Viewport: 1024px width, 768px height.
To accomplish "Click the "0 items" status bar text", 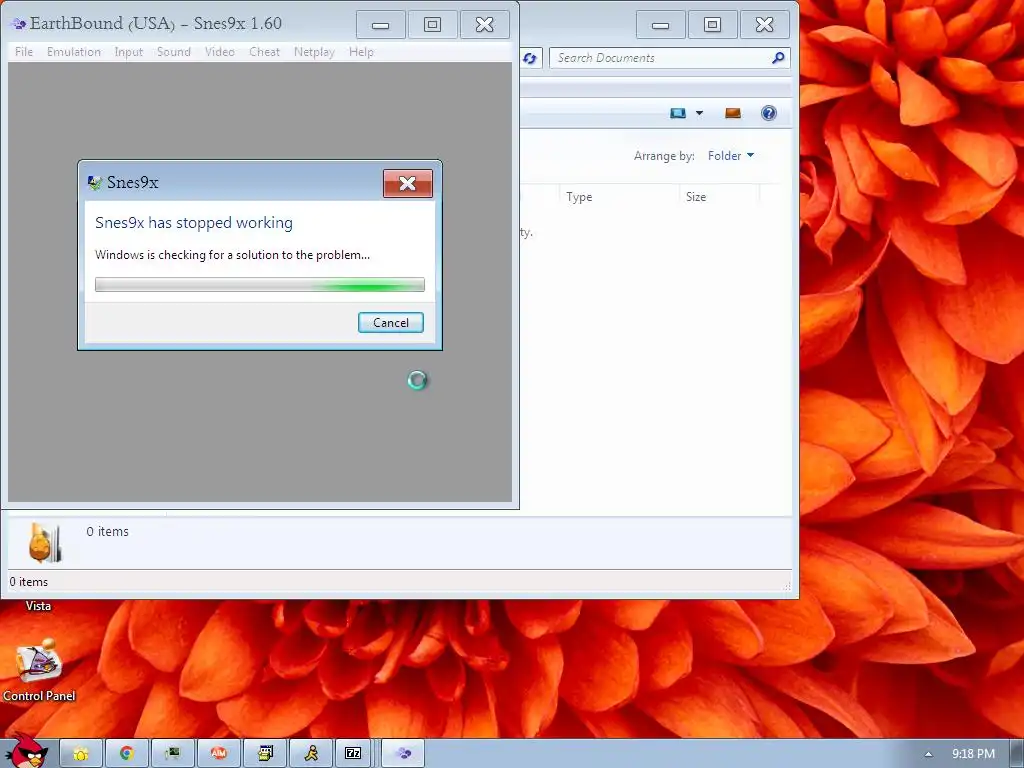I will (x=29, y=582).
